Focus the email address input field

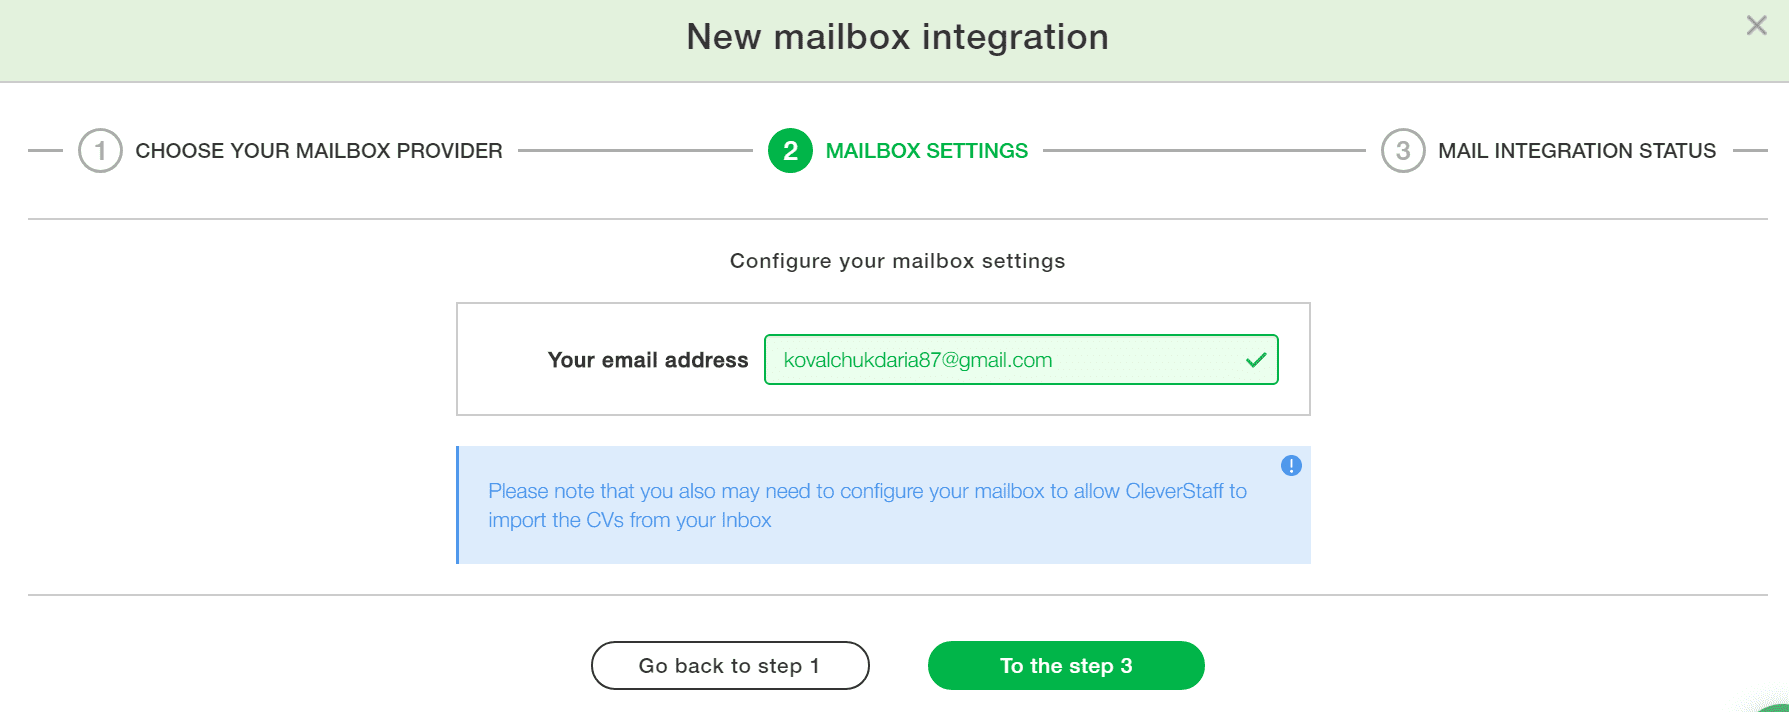1021,360
